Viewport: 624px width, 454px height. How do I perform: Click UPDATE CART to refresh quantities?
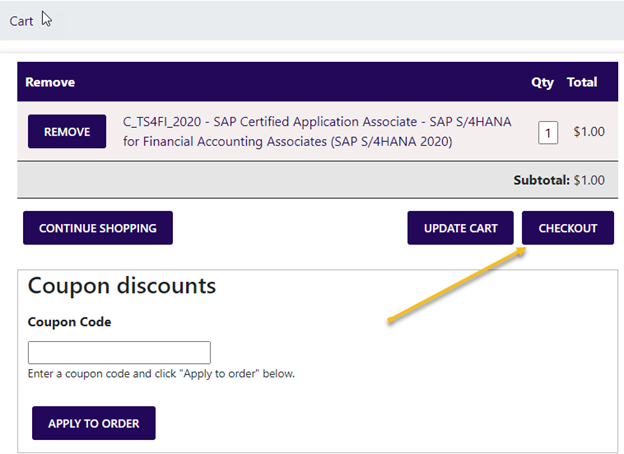(460, 228)
